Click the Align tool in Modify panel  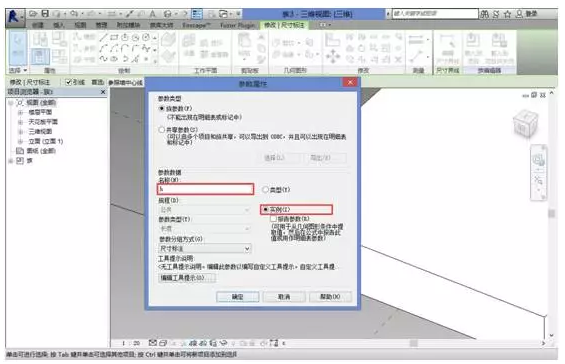(x=332, y=39)
